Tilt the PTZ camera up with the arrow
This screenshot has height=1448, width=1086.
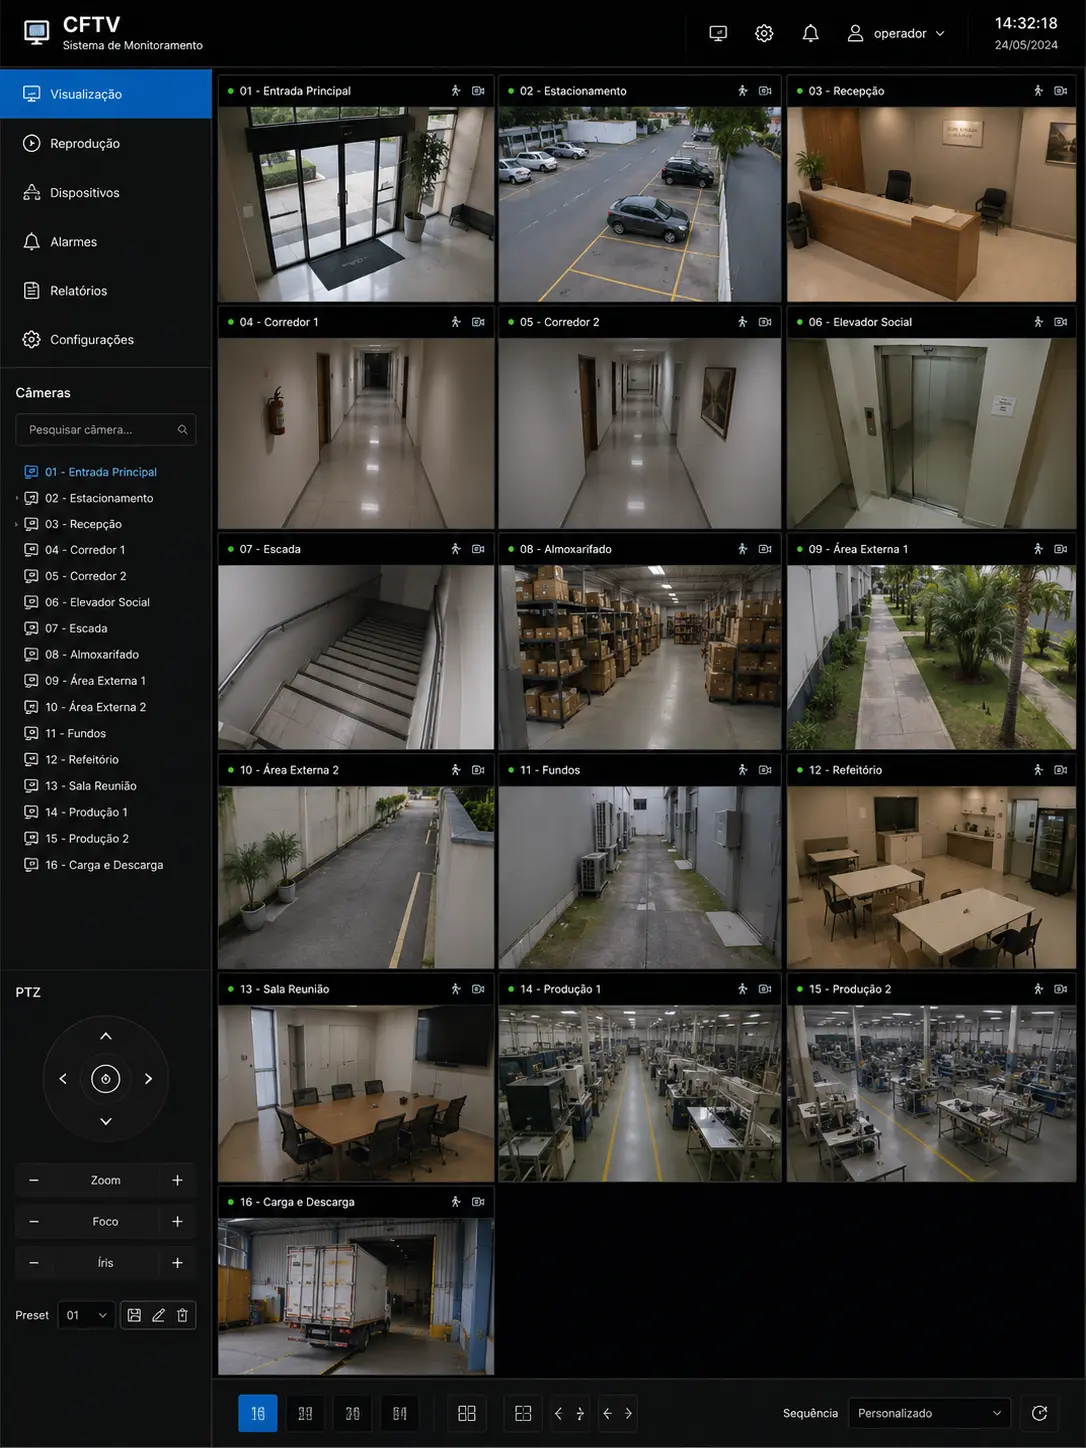(106, 1036)
